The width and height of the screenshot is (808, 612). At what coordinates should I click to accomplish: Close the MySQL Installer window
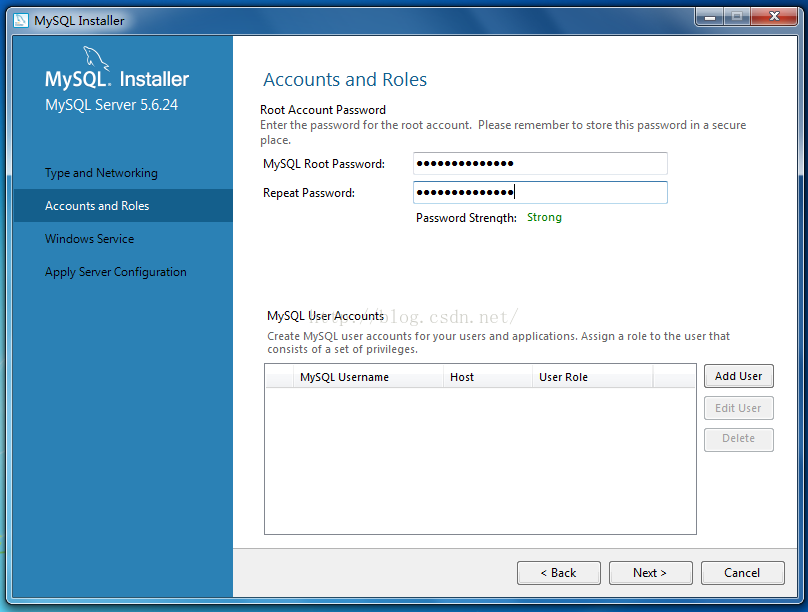click(x=774, y=17)
